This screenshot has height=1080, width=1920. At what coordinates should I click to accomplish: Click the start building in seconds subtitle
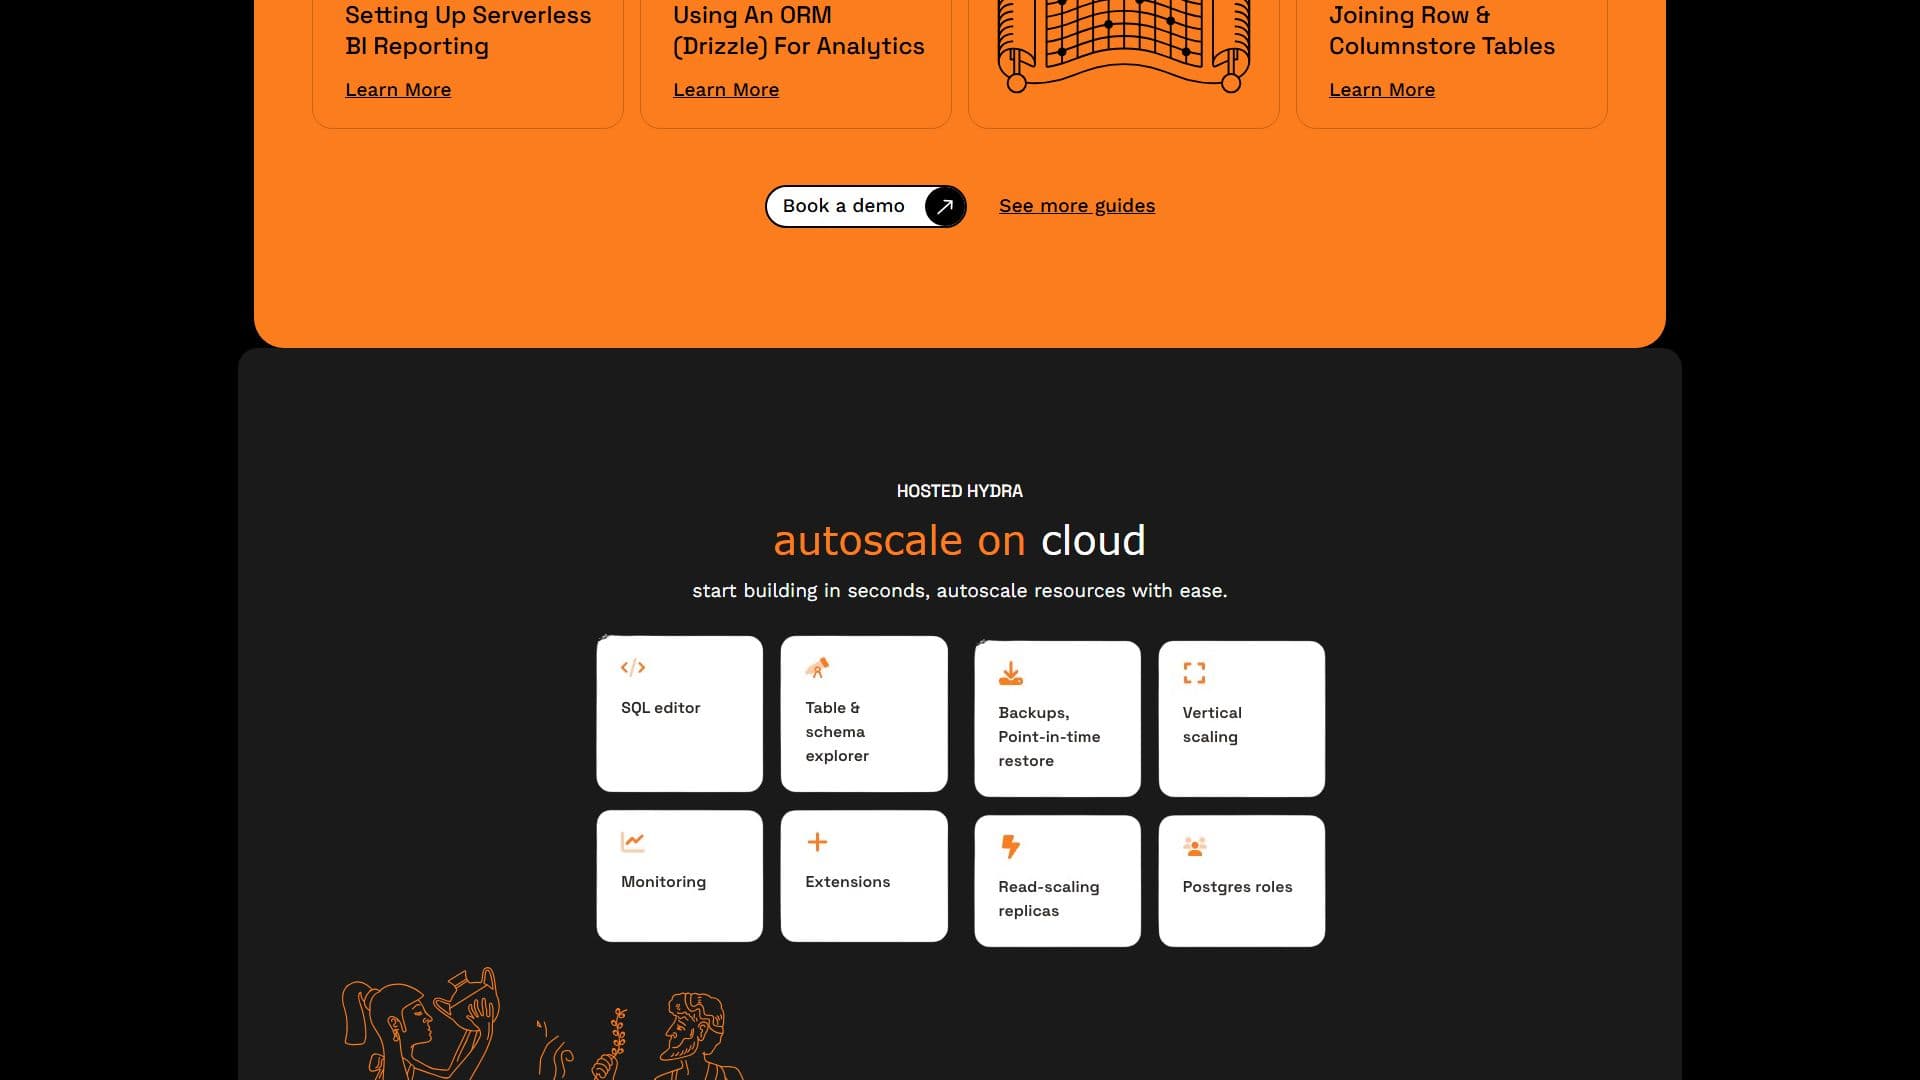(x=960, y=591)
